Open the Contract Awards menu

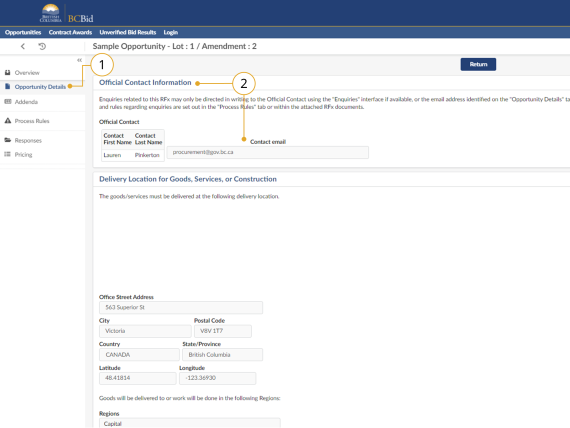[x=70, y=32]
